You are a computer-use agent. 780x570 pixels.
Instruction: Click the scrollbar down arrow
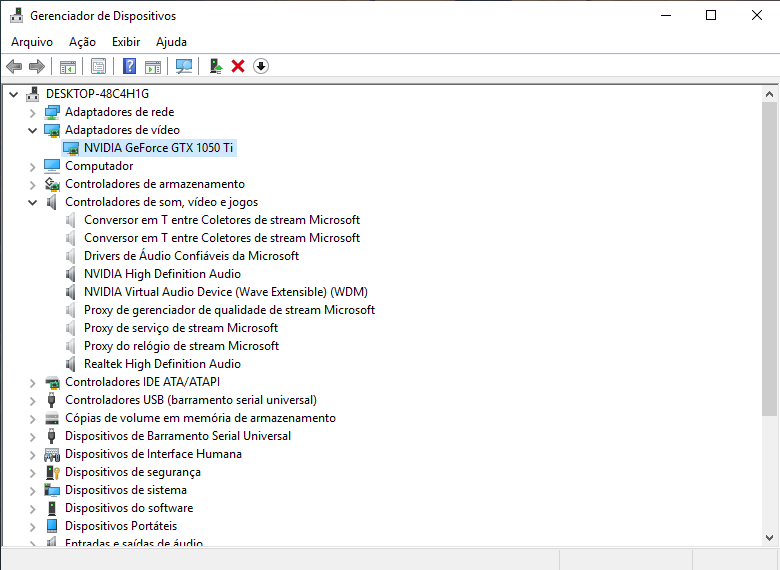pos(769,538)
